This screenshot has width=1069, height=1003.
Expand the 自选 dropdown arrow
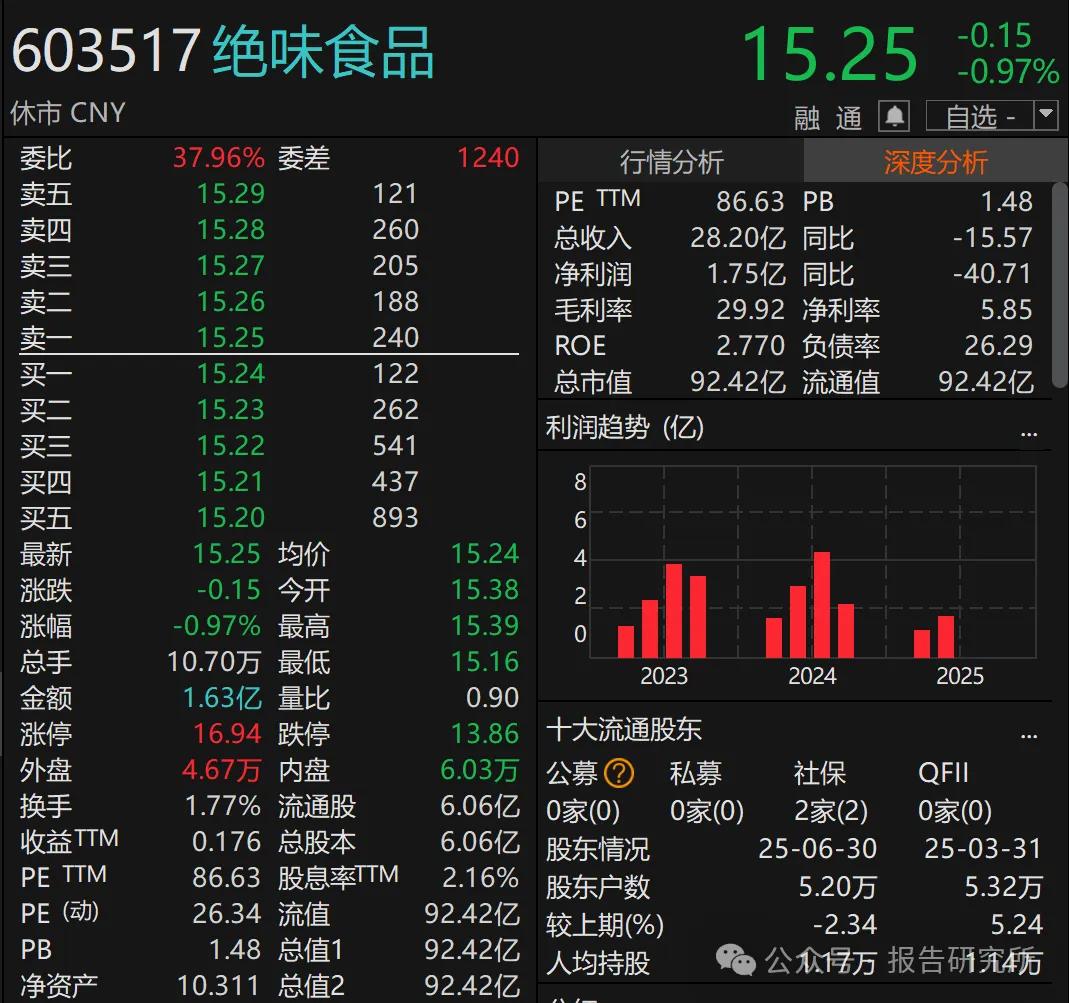point(1043,115)
